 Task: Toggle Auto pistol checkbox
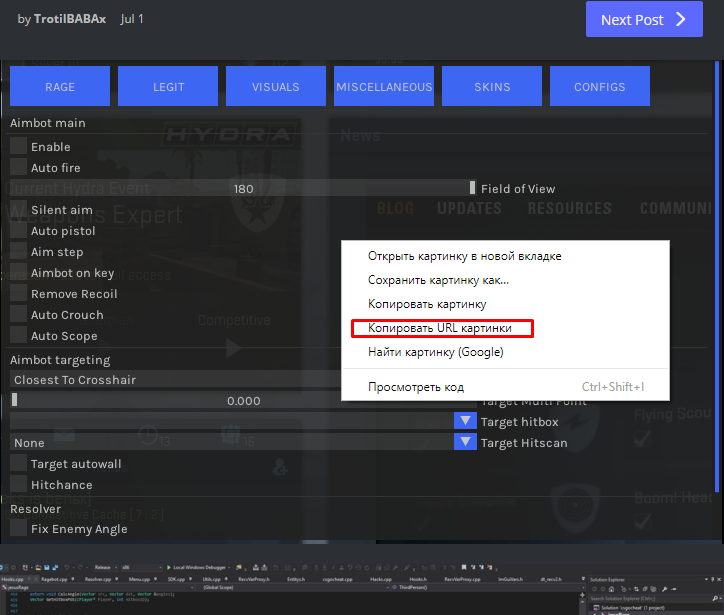(18, 230)
